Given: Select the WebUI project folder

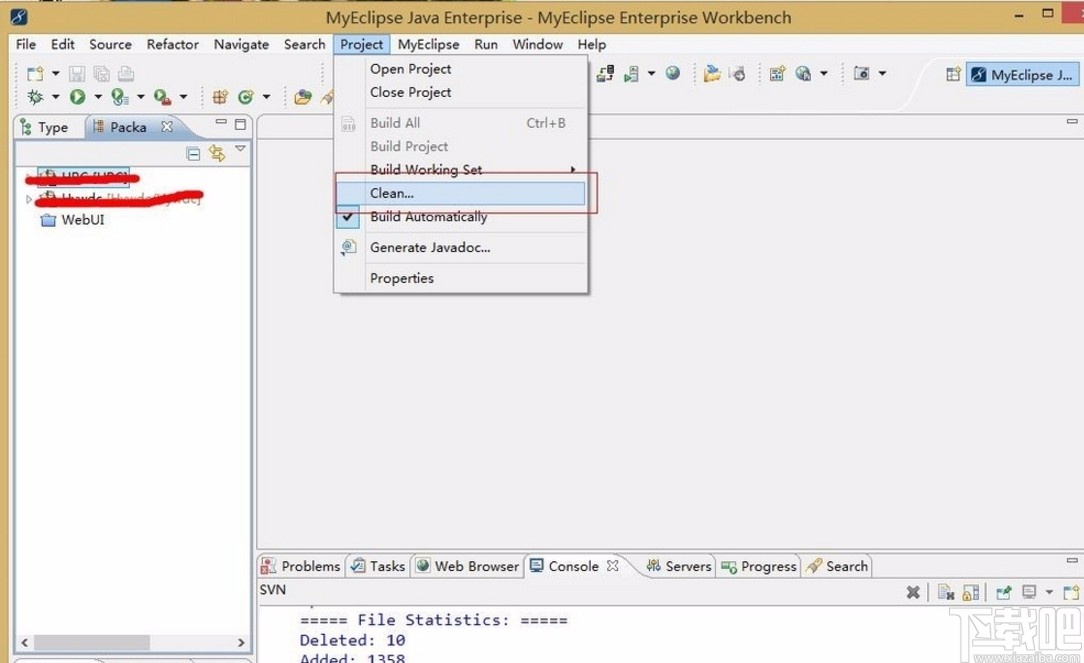Looking at the screenshot, I should coord(73,220).
